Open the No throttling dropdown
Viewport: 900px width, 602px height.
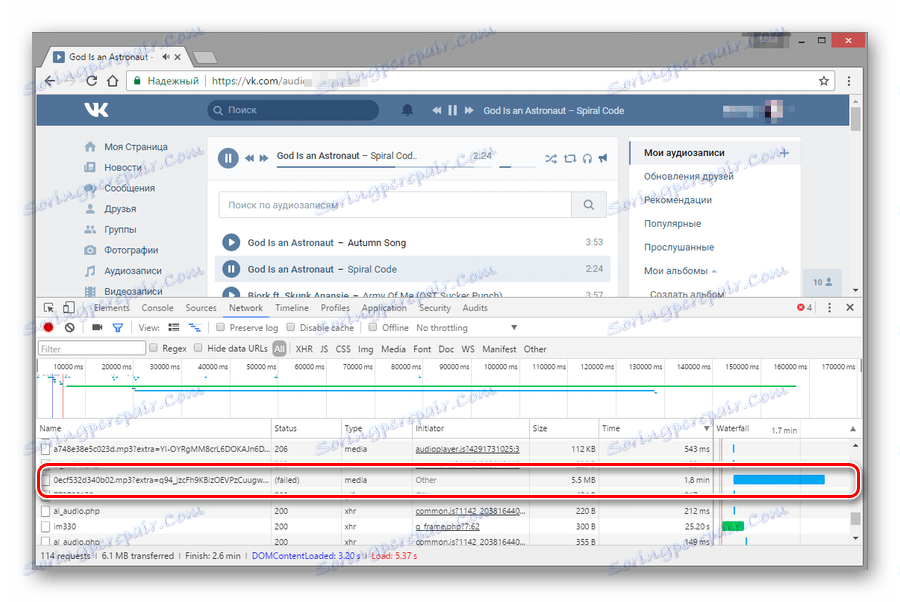point(443,327)
